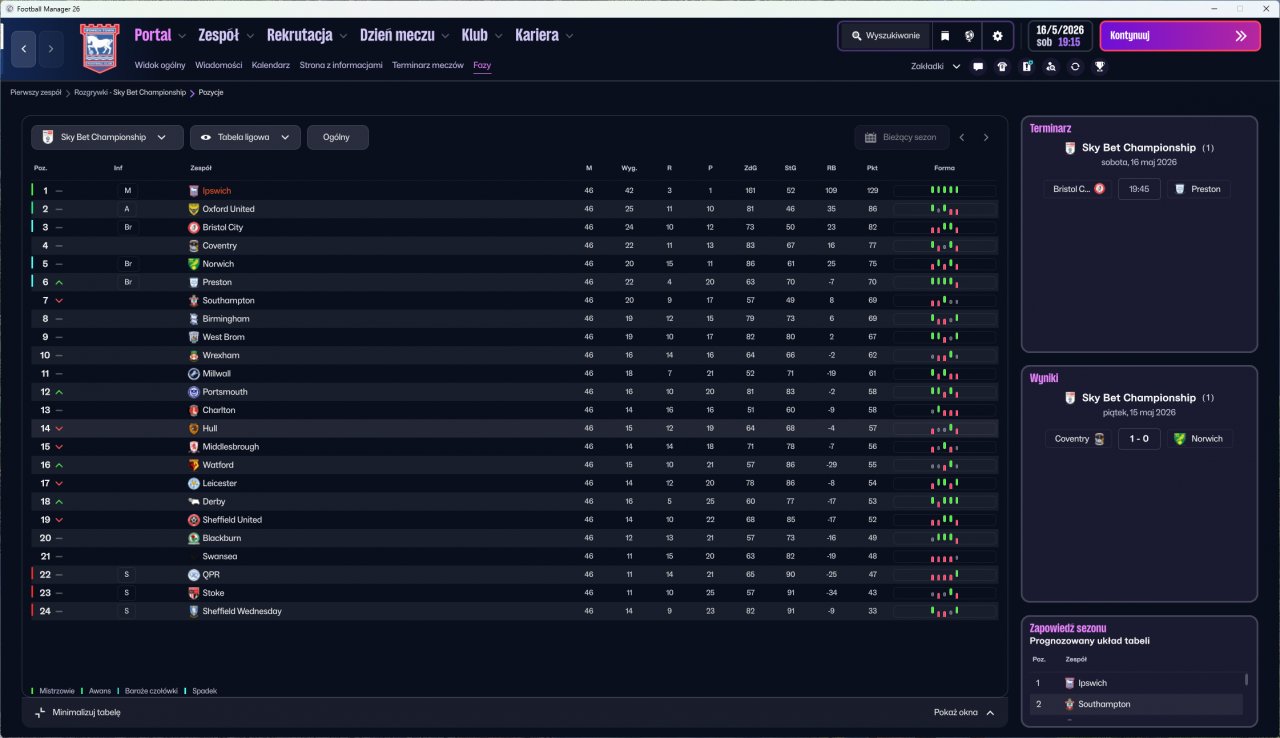Screen dimensions: 1280x738
Task: Open the Southampton row in Prognozowany układ tabeli
Action: 1136,704
